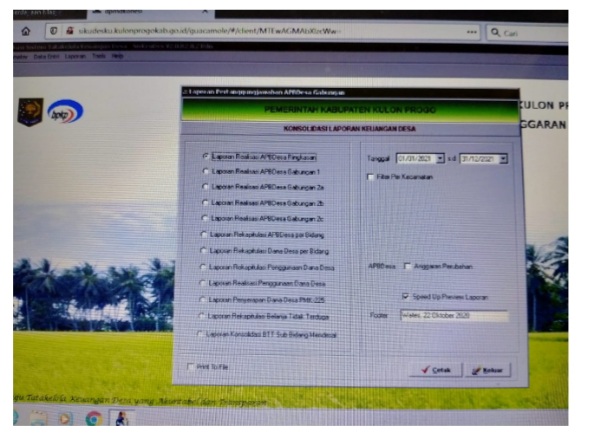Image resolution: width=592 pixels, height=444 pixels.
Task: Open the Laporan menu
Action: point(75,56)
